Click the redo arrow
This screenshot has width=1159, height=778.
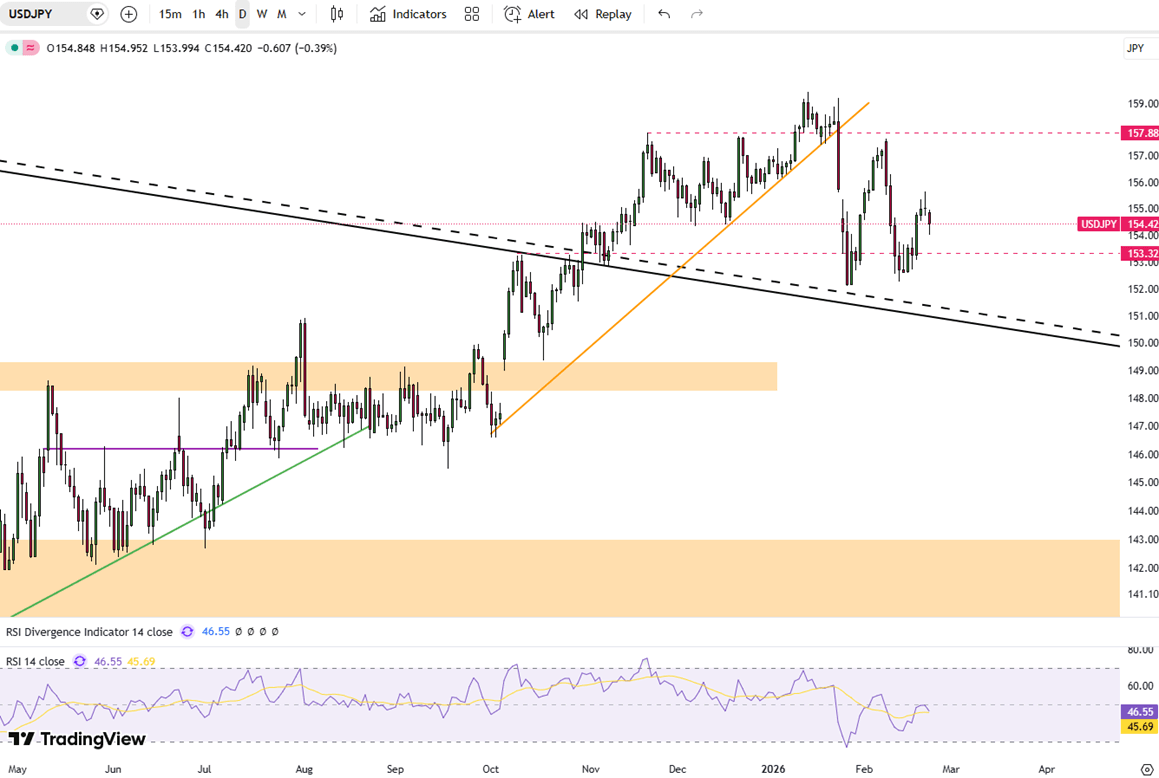coord(697,14)
